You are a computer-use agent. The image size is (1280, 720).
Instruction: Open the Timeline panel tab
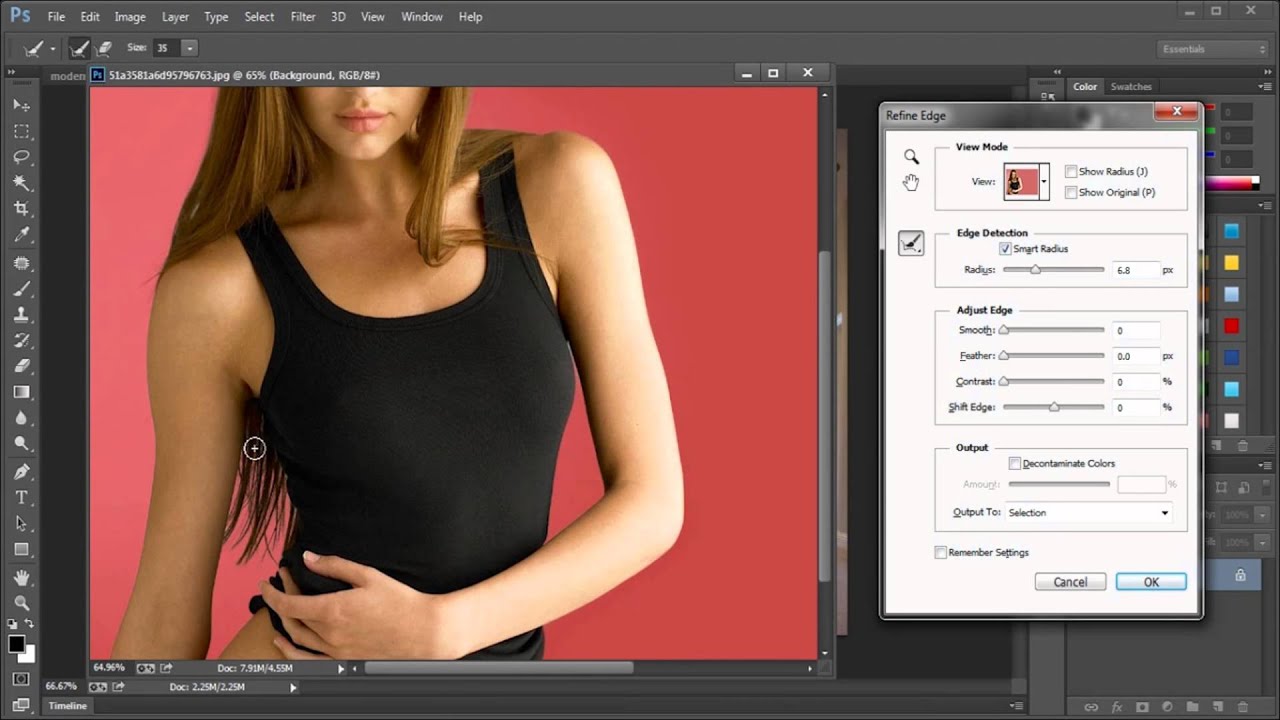[x=68, y=706]
